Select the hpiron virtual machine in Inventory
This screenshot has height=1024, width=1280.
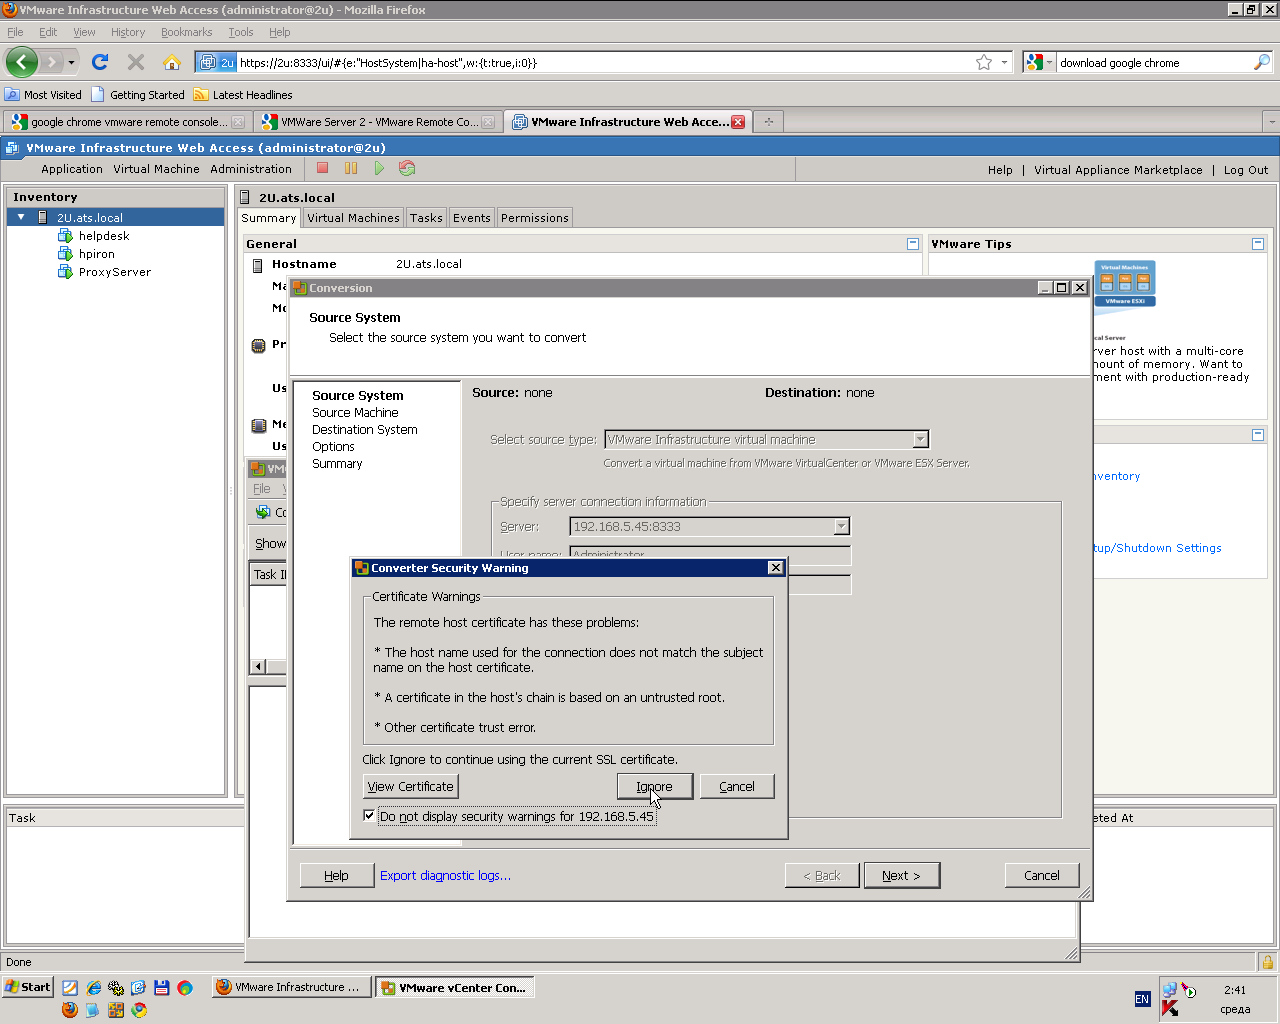pos(96,254)
